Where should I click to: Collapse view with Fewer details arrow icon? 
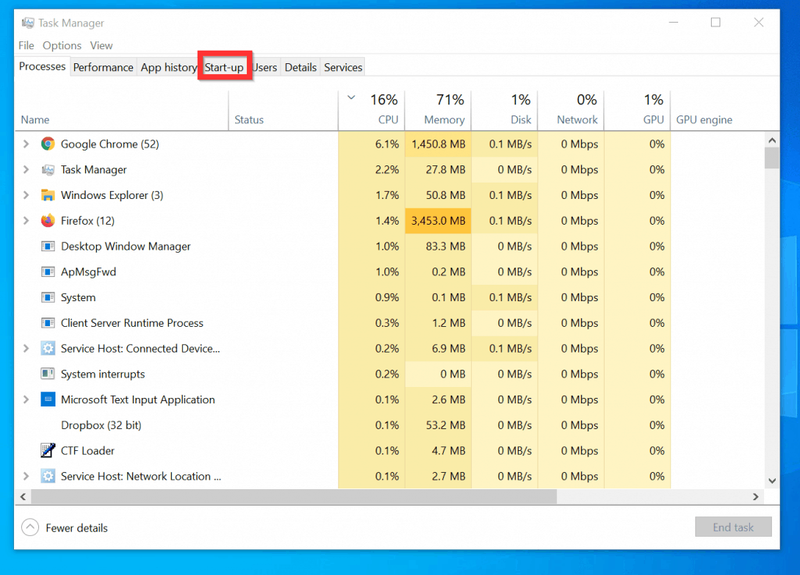[x=30, y=528]
